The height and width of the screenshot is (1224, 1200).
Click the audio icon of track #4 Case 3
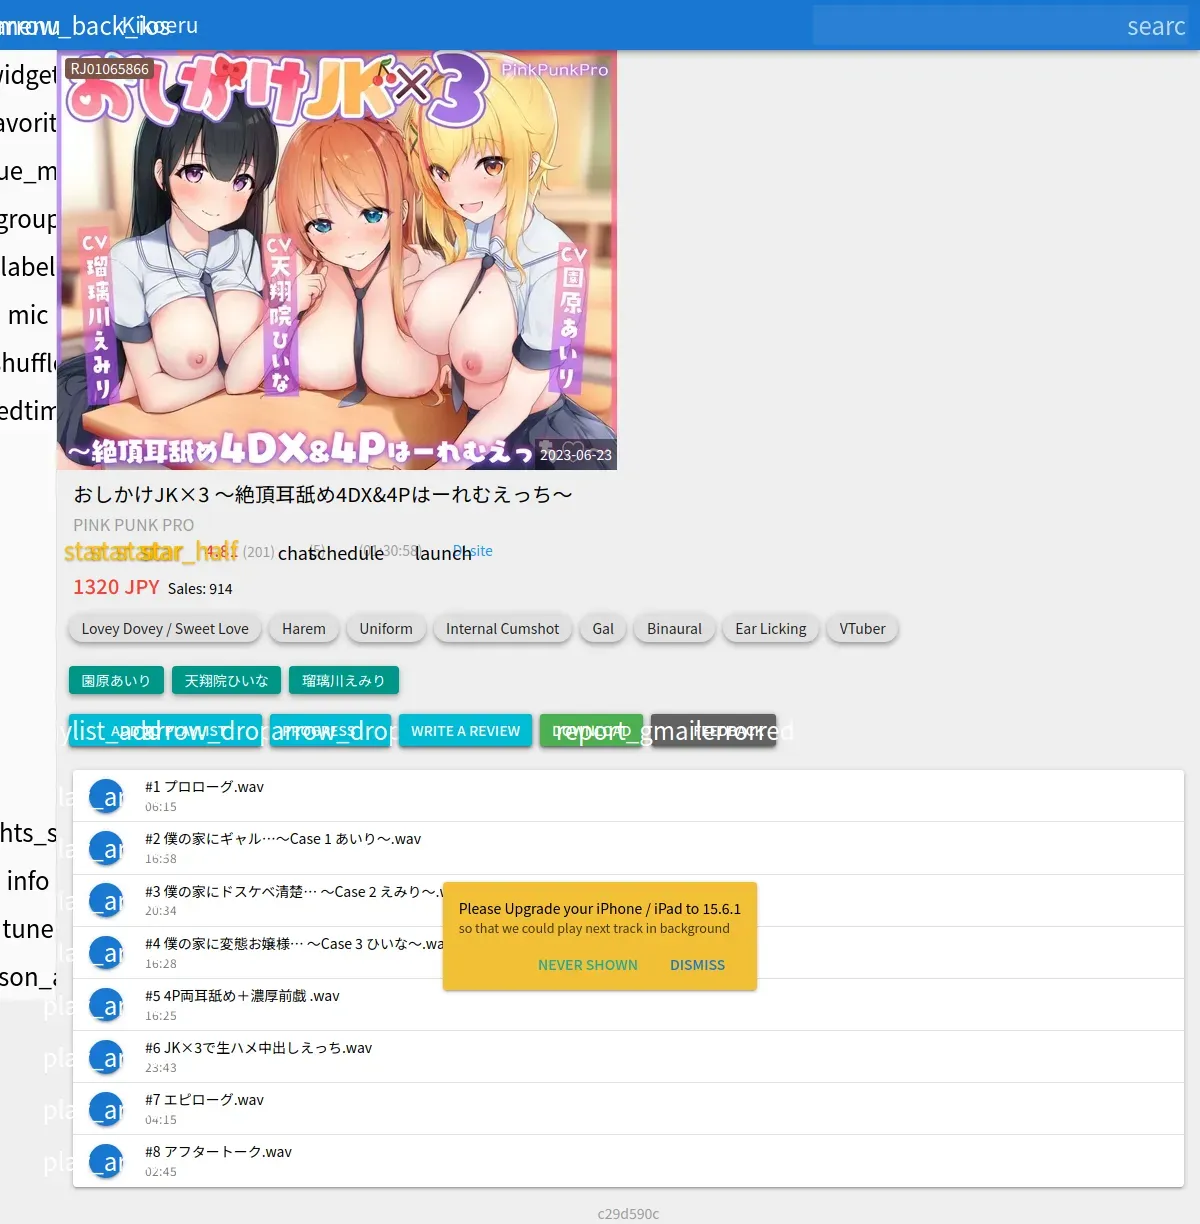click(106, 953)
